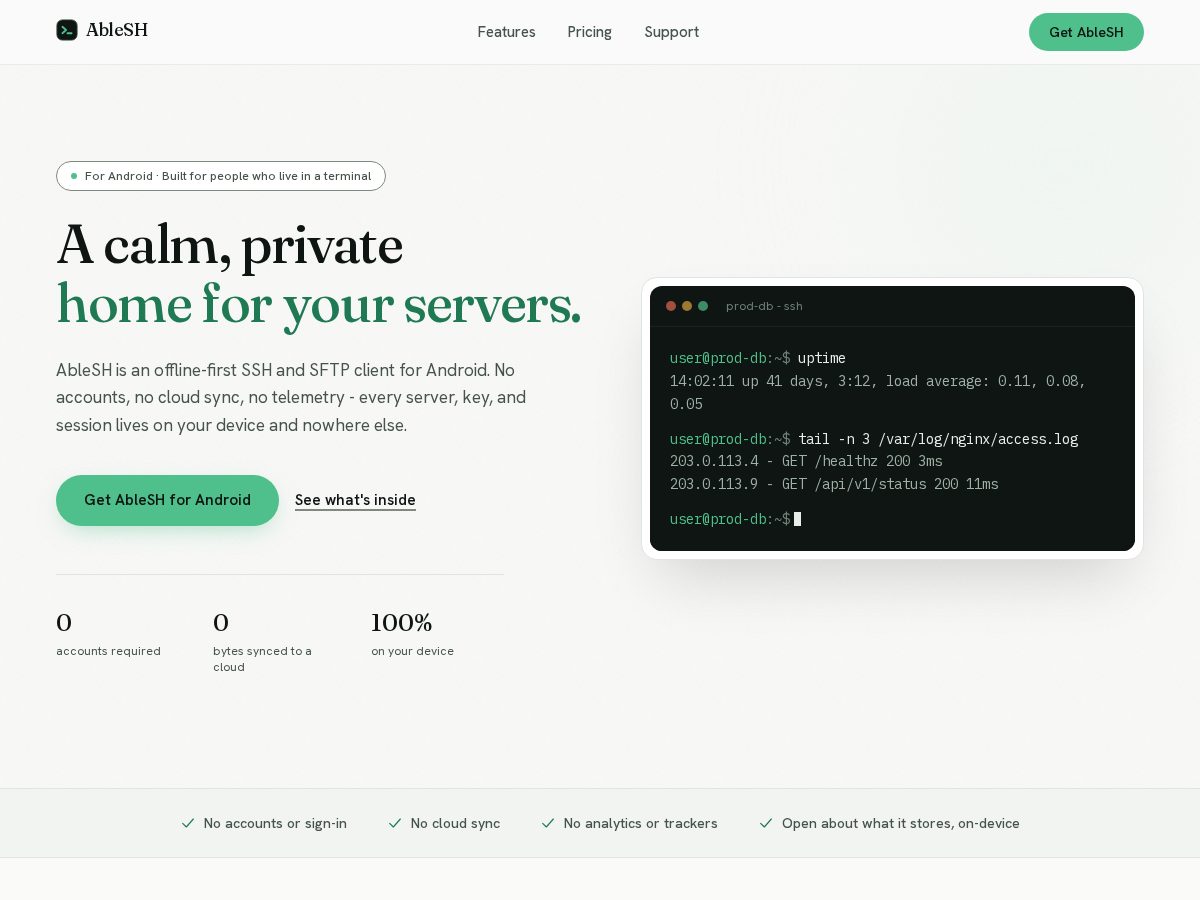Click checkmark beside No accounts or sign-in
The width and height of the screenshot is (1200, 900).
(188, 823)
